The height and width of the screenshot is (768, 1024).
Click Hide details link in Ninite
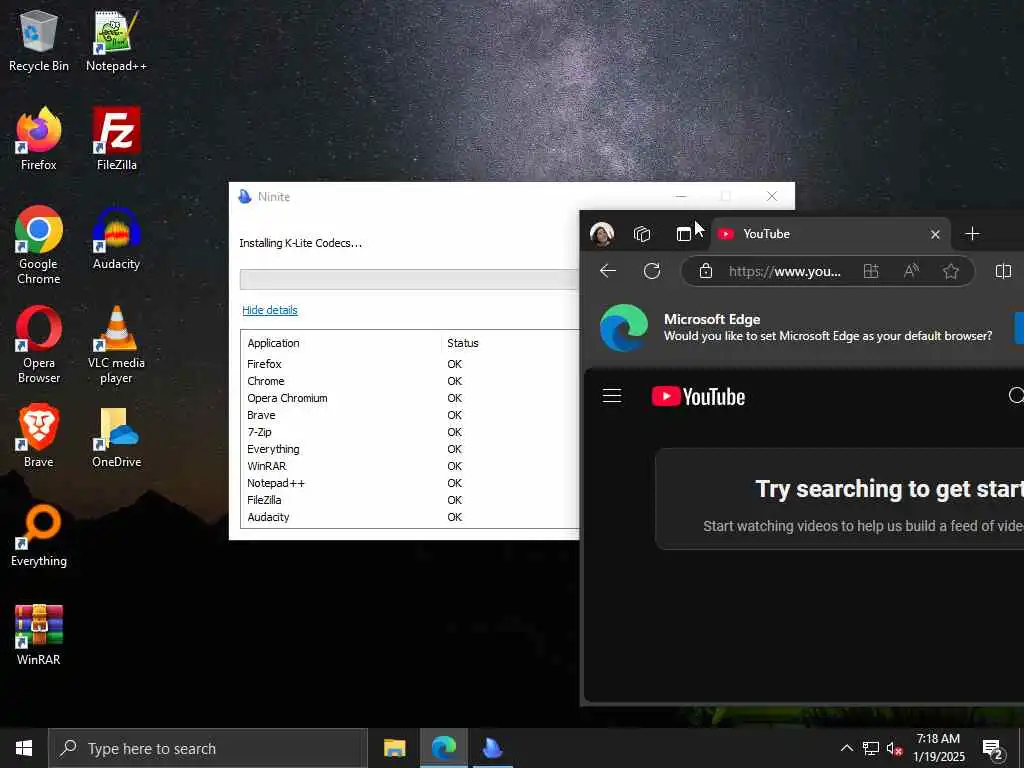click(x=270, y=310)
